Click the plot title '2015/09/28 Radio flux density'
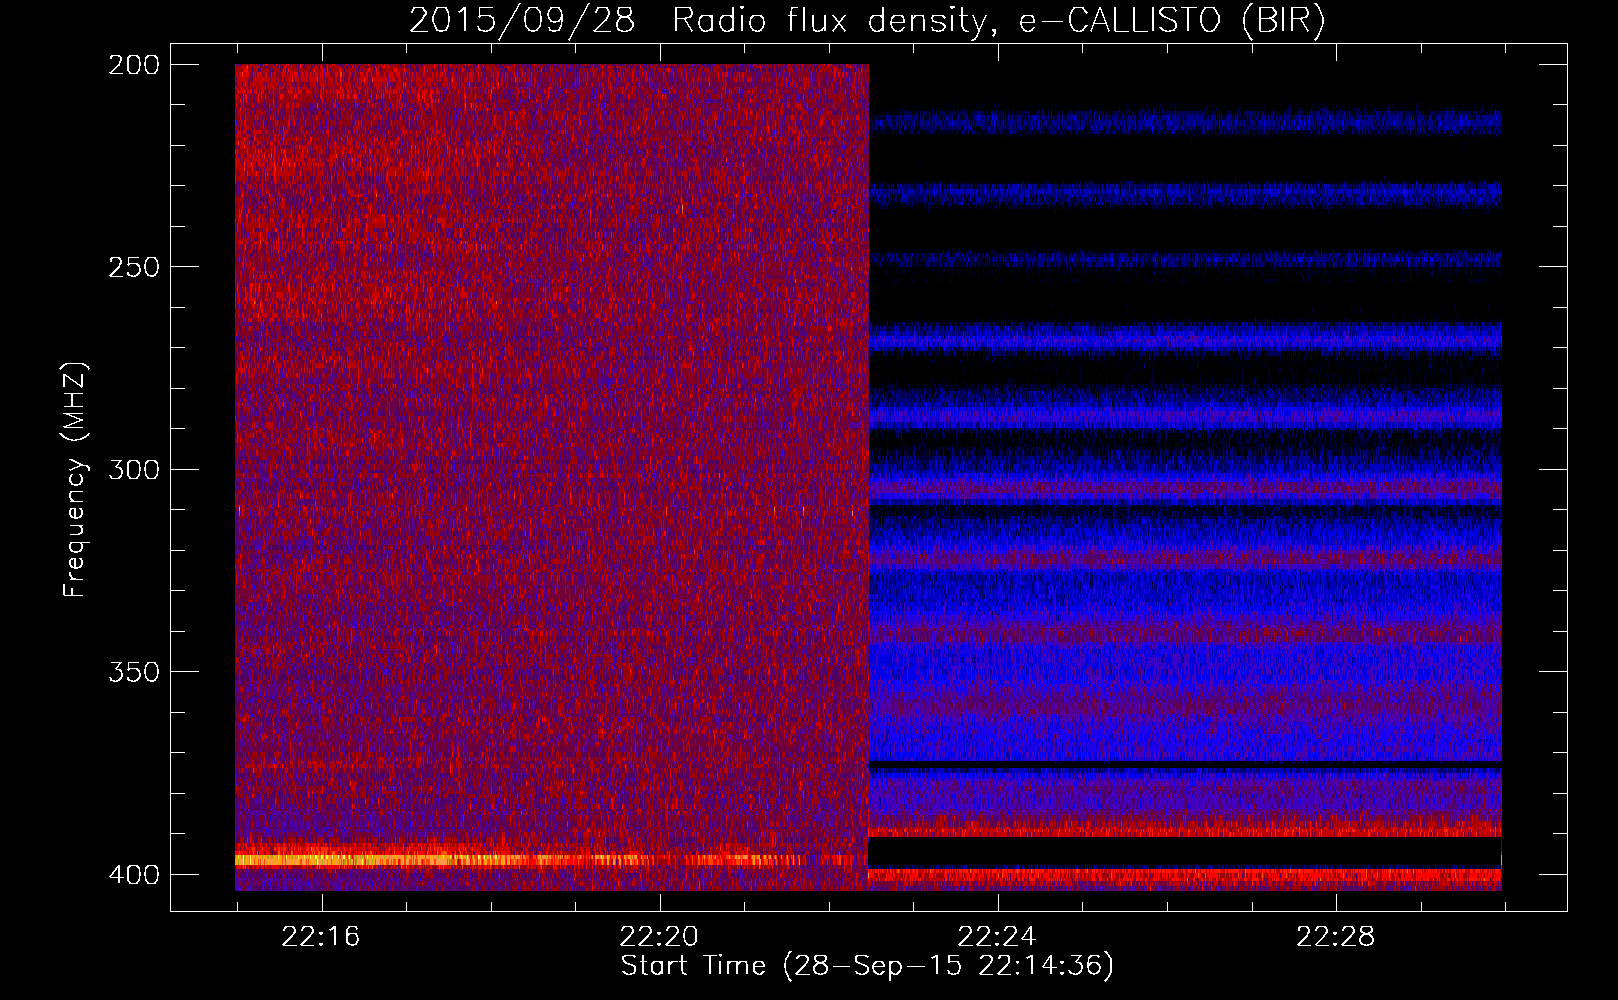The height and width of the screenshot is (1000, 1618). click(x=867, y=20)
